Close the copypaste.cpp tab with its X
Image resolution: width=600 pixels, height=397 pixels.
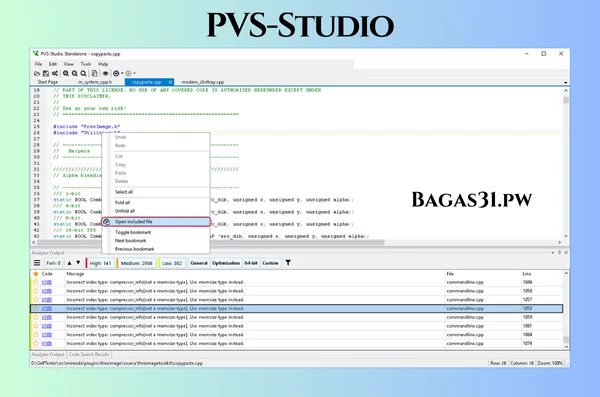click(170, 82)
